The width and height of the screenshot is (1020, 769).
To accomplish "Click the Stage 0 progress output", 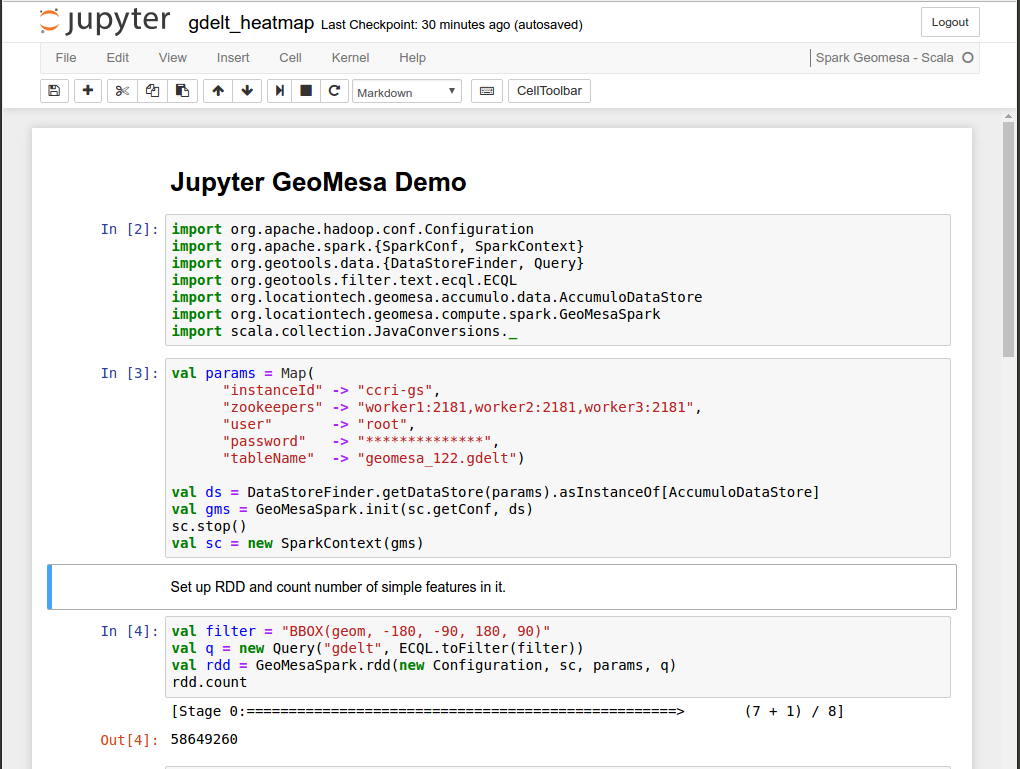I will 507,711.
